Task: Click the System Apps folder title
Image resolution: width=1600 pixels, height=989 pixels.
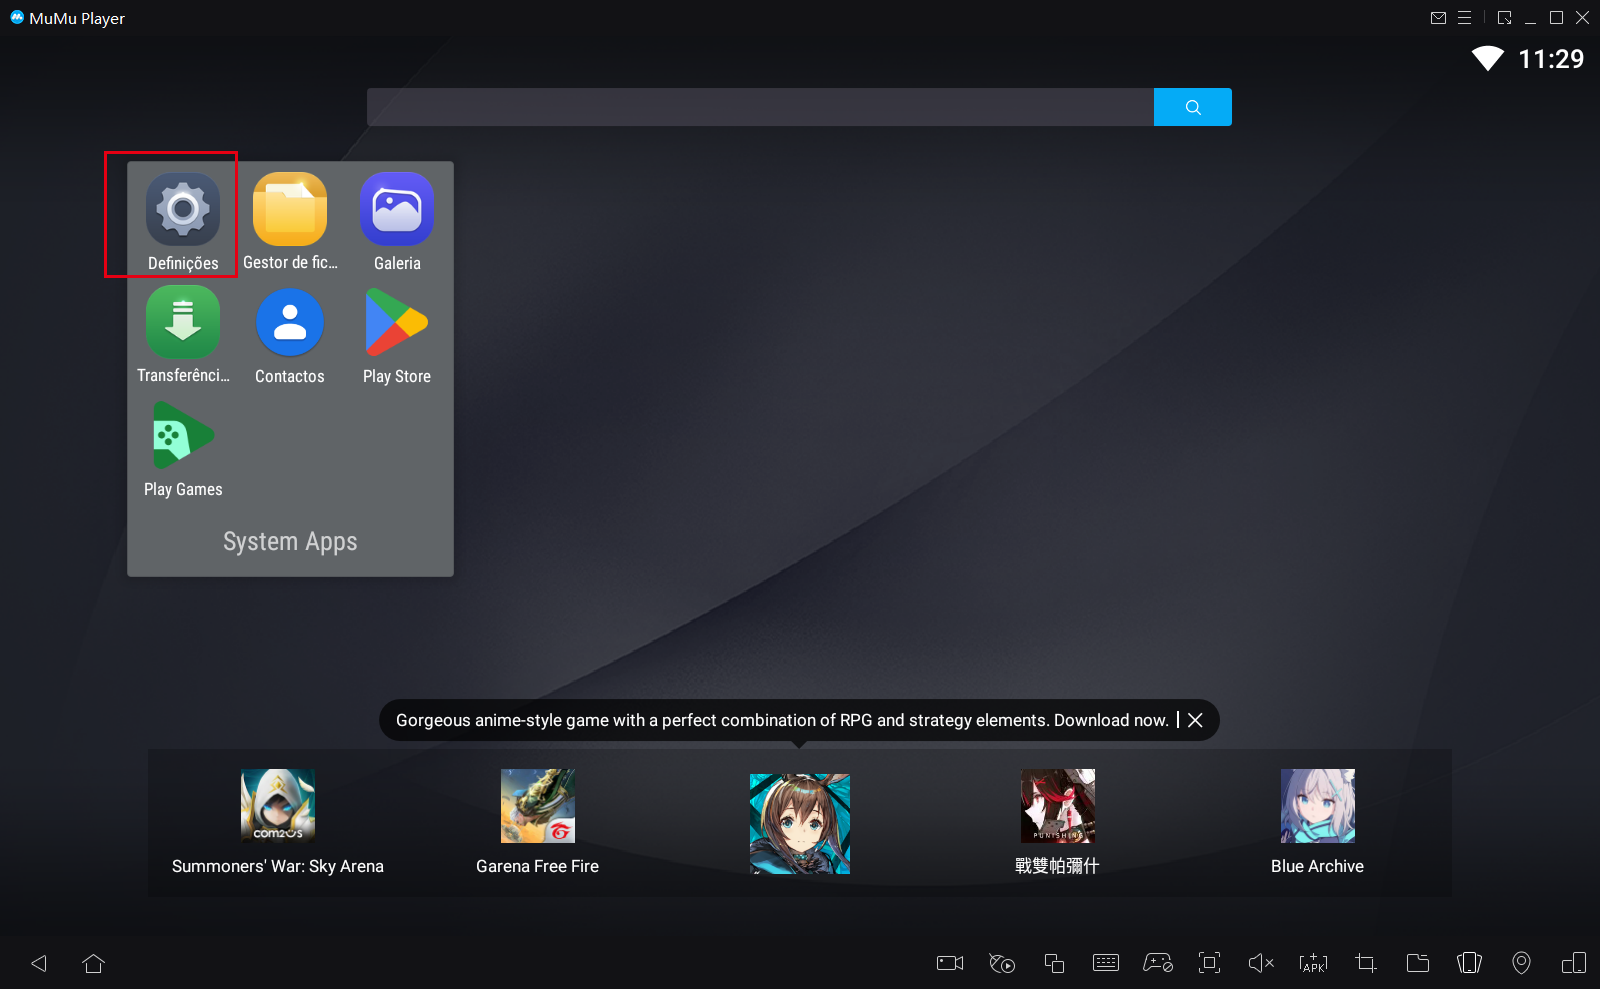Action: point(290,541)
